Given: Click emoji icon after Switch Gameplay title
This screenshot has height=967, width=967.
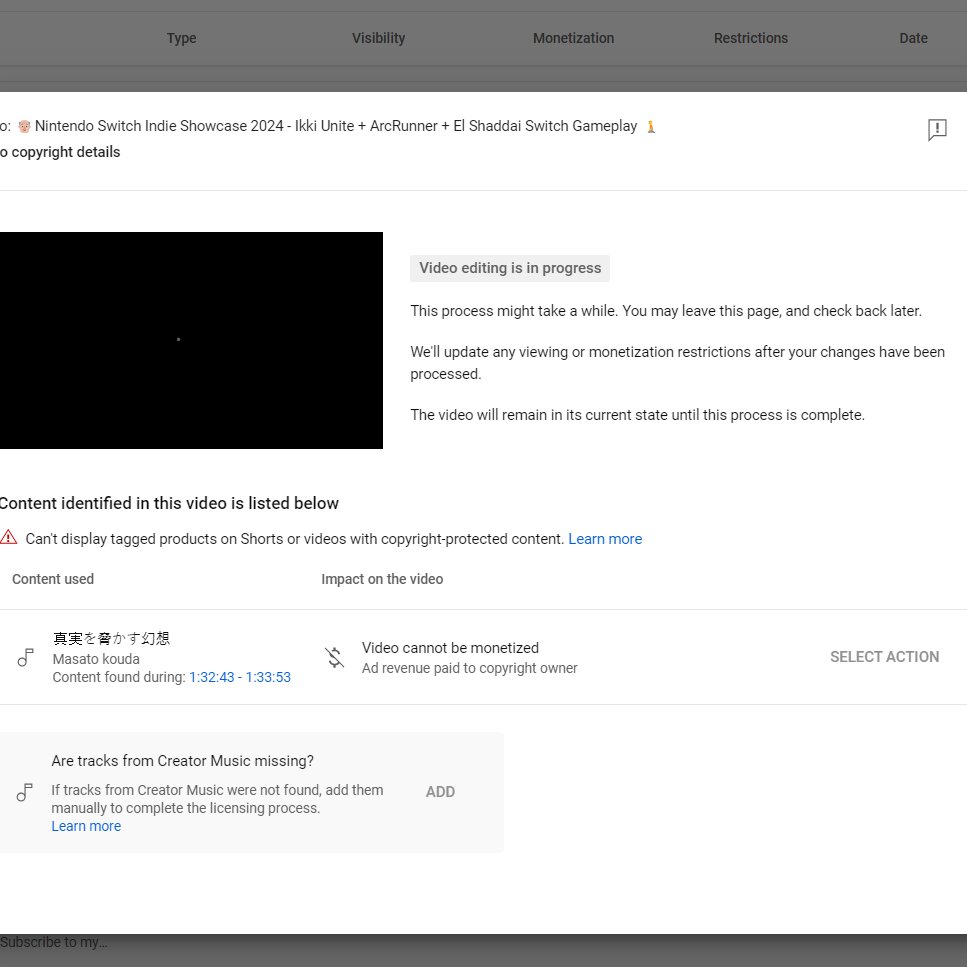Looking at the screenshot, I should pos(651,127).
